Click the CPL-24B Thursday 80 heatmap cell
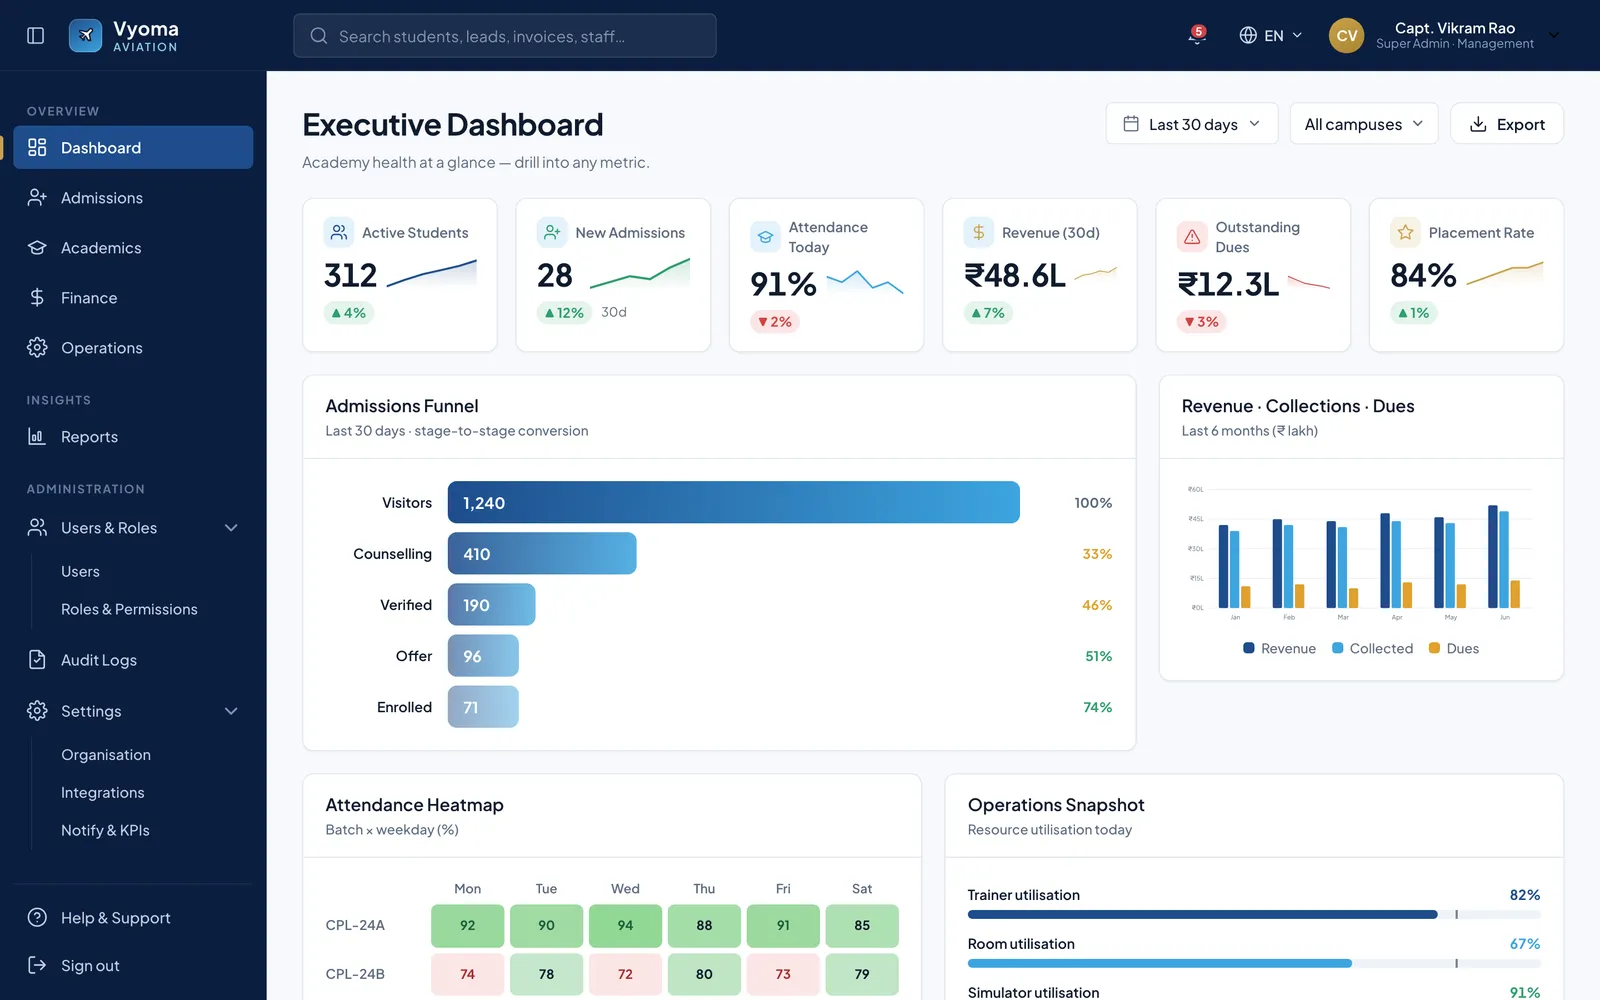This screenshot has width=1600, height=1000. click(x=704, y=974)
